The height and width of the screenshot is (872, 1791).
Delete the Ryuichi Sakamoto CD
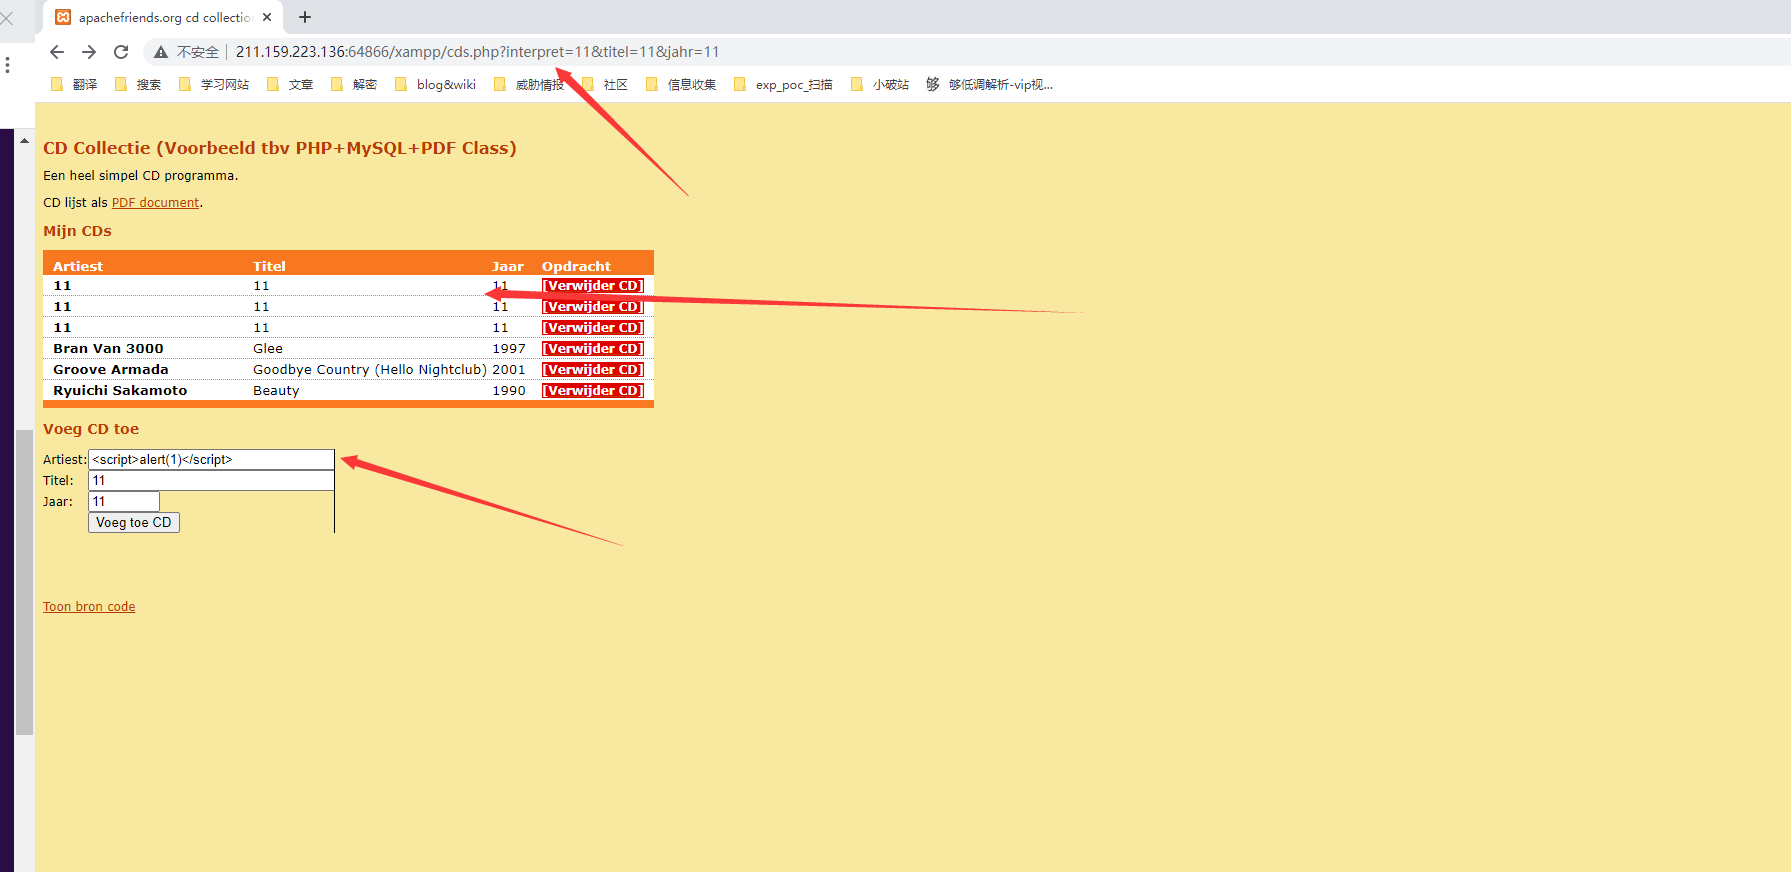(x=593, y=391)
